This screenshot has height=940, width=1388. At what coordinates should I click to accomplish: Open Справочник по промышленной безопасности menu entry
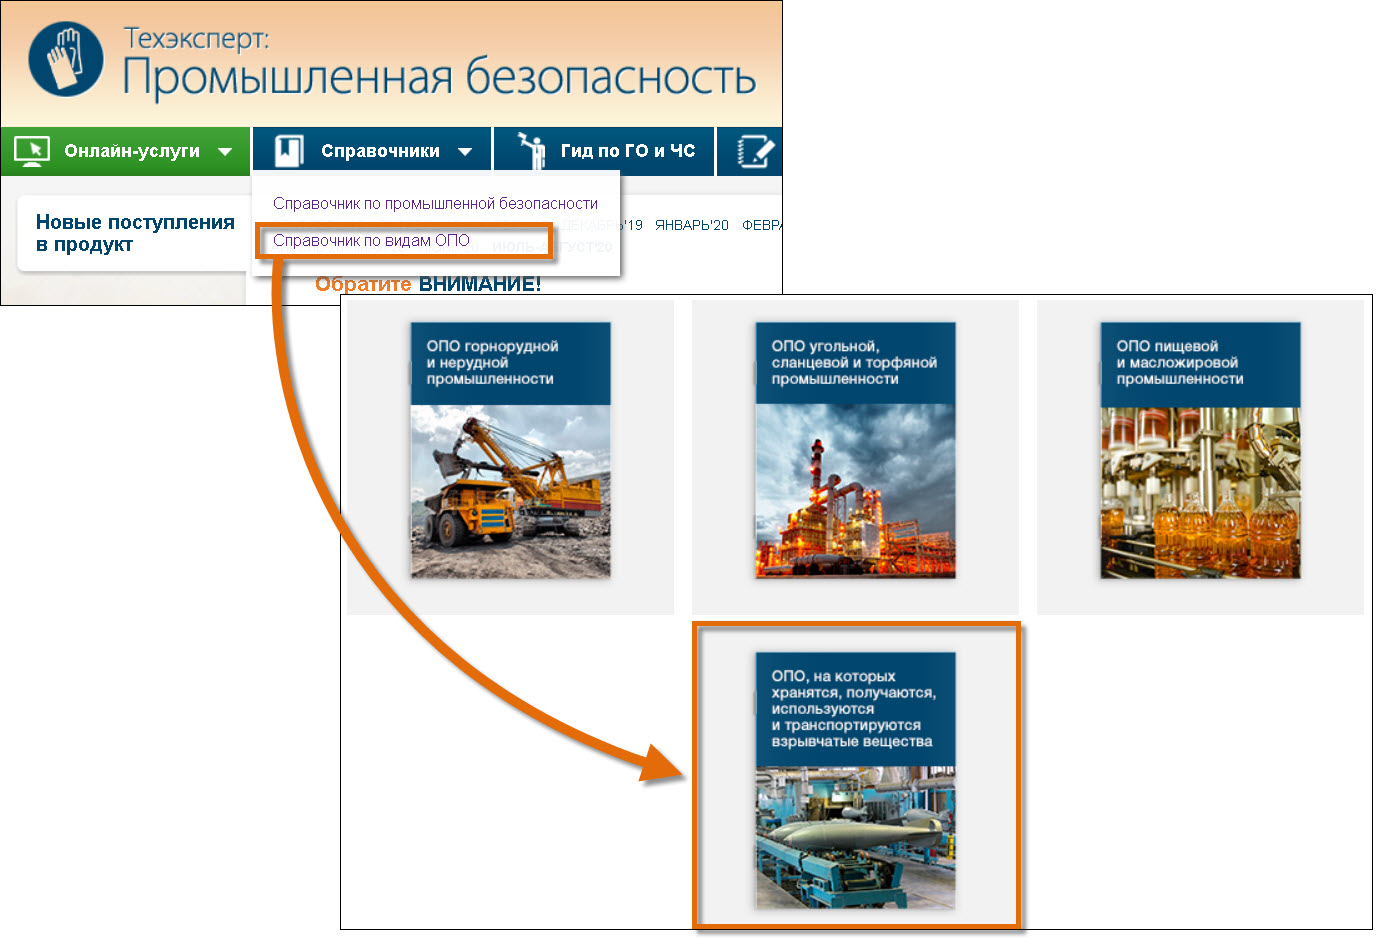[x=435, y=203]
